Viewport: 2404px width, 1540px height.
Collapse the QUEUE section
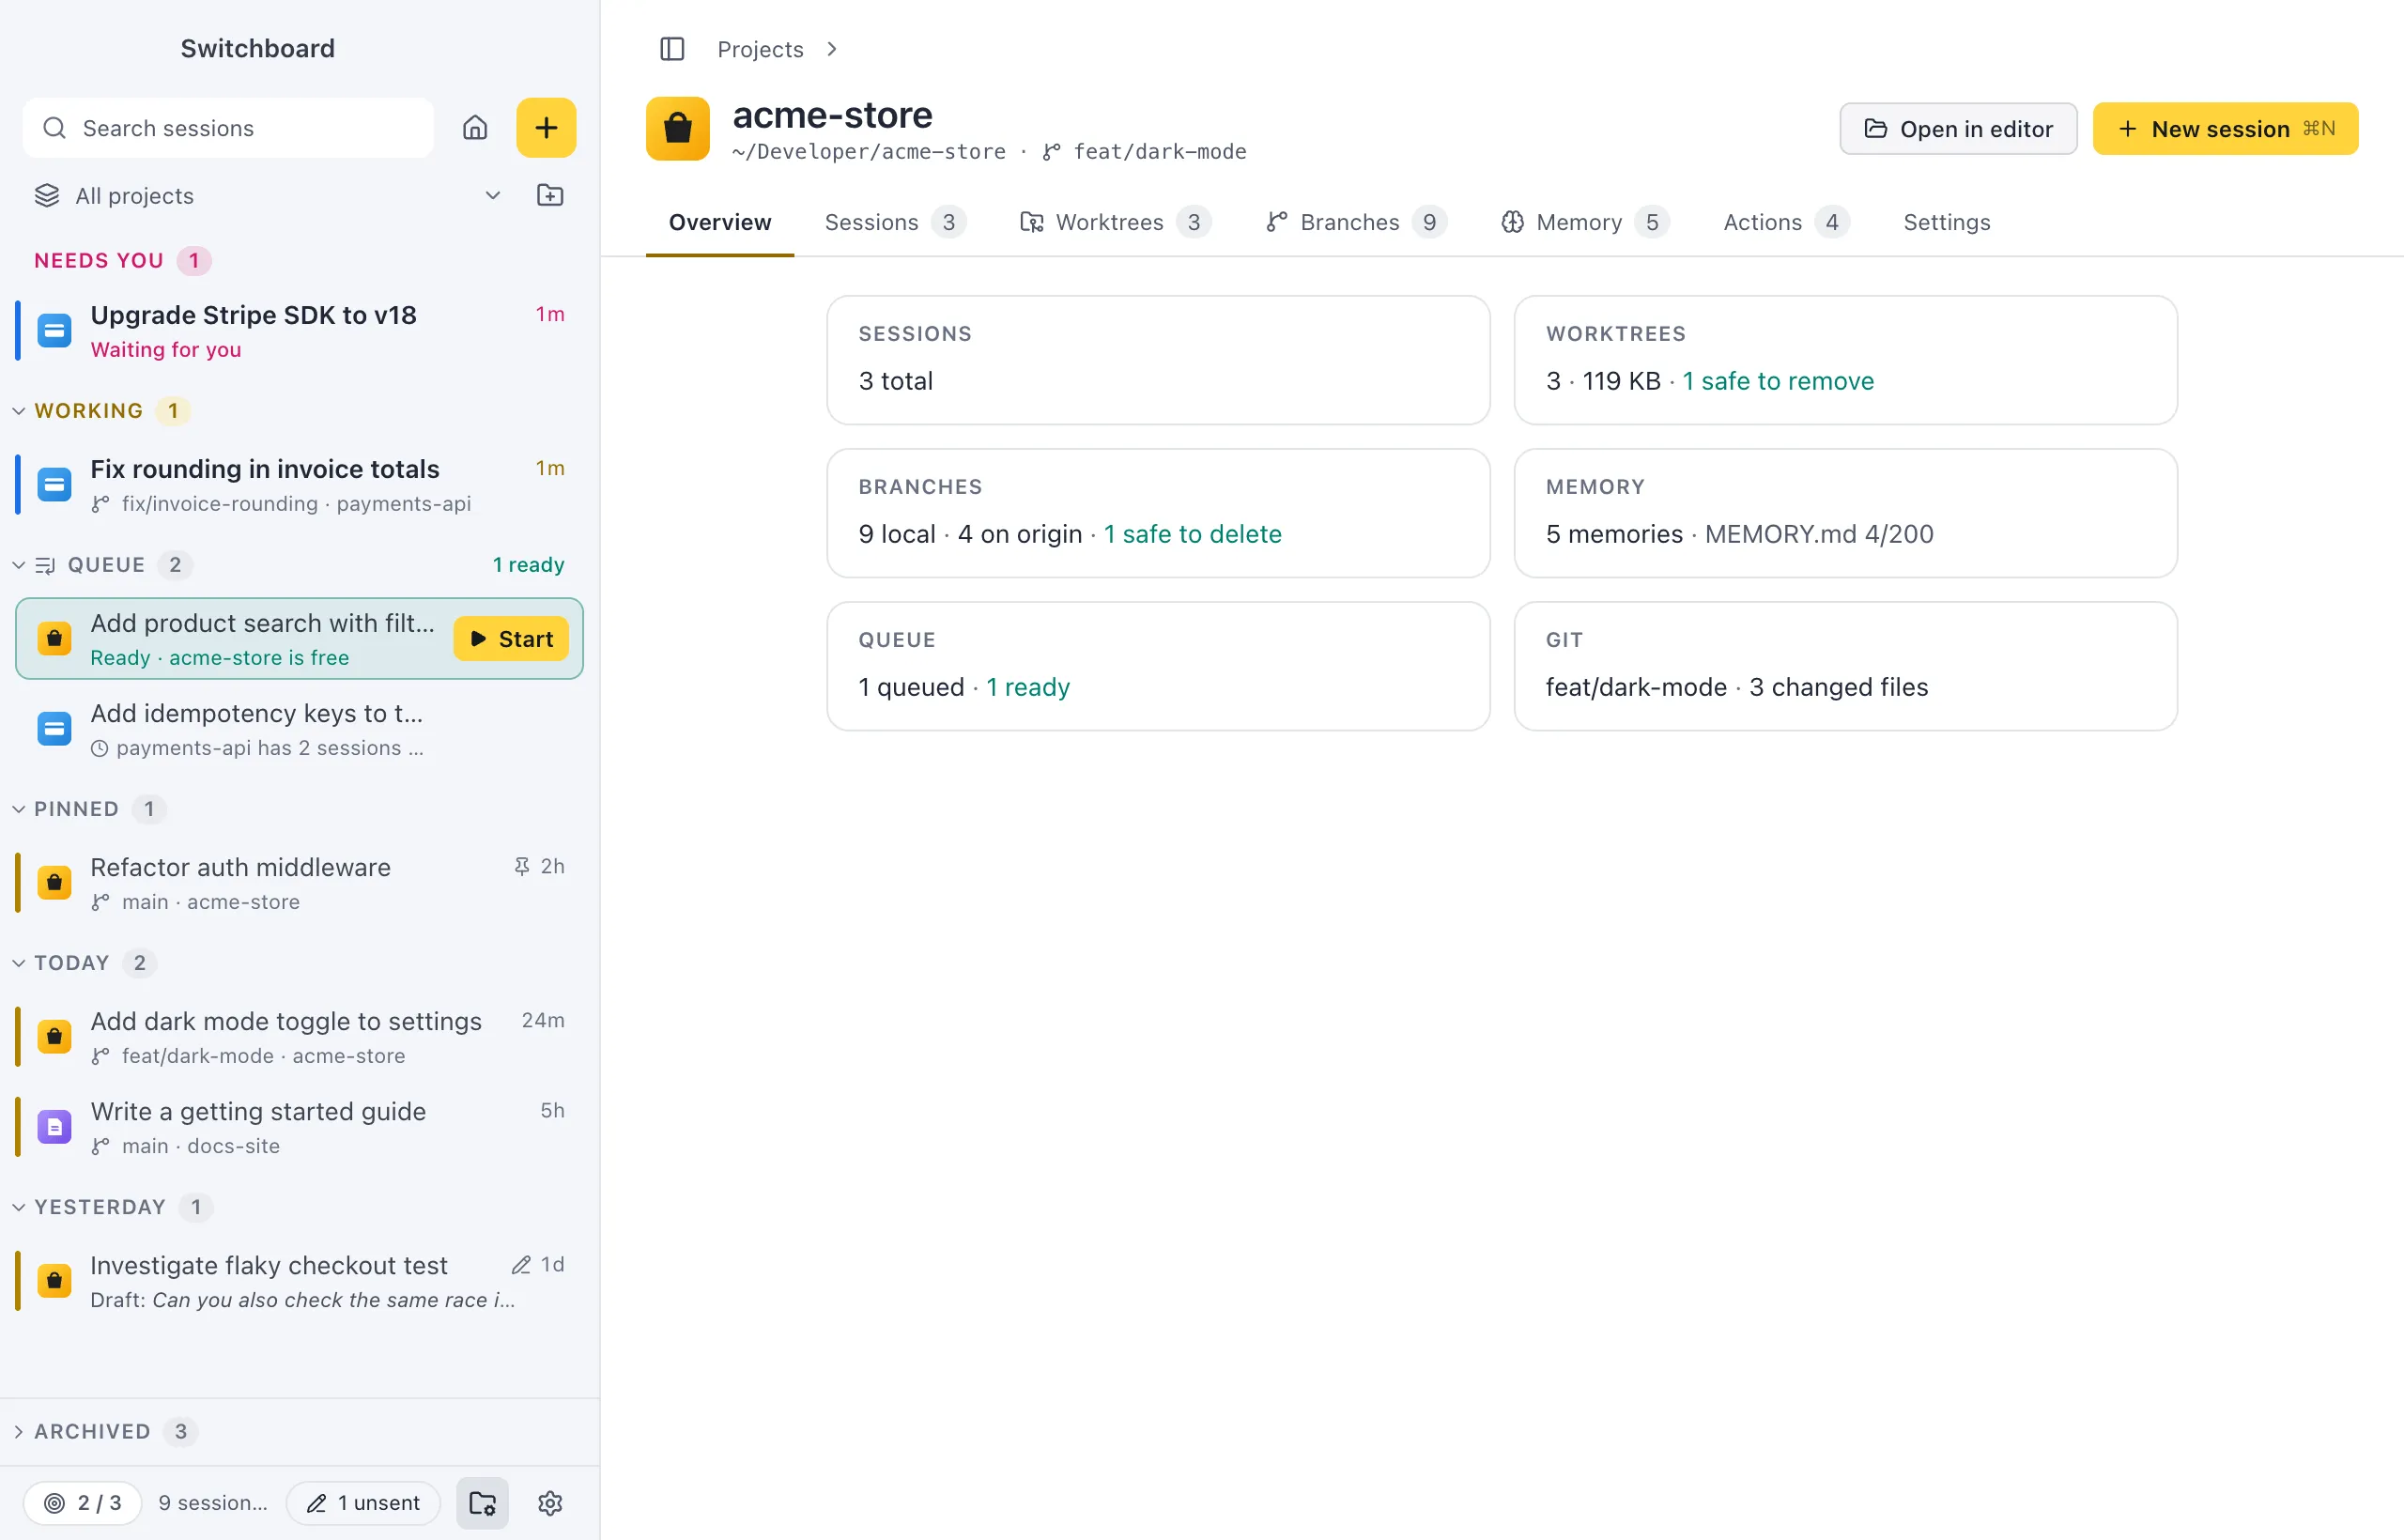click(x=18, y=565)
